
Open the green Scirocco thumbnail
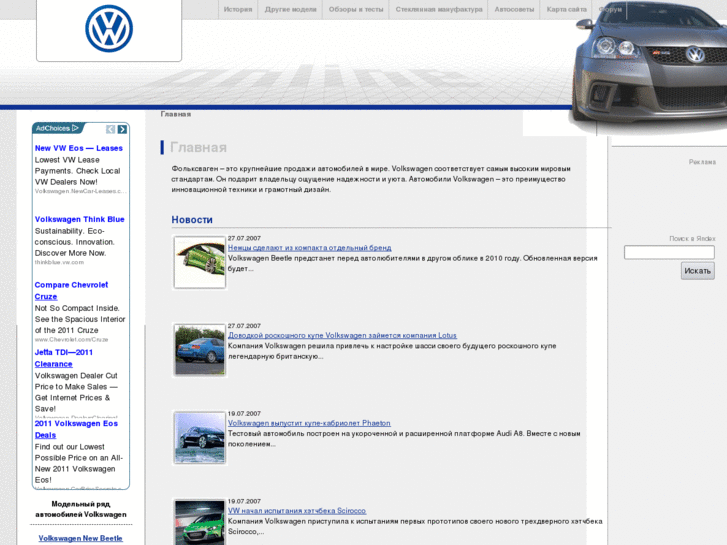[x=199, y=521]
